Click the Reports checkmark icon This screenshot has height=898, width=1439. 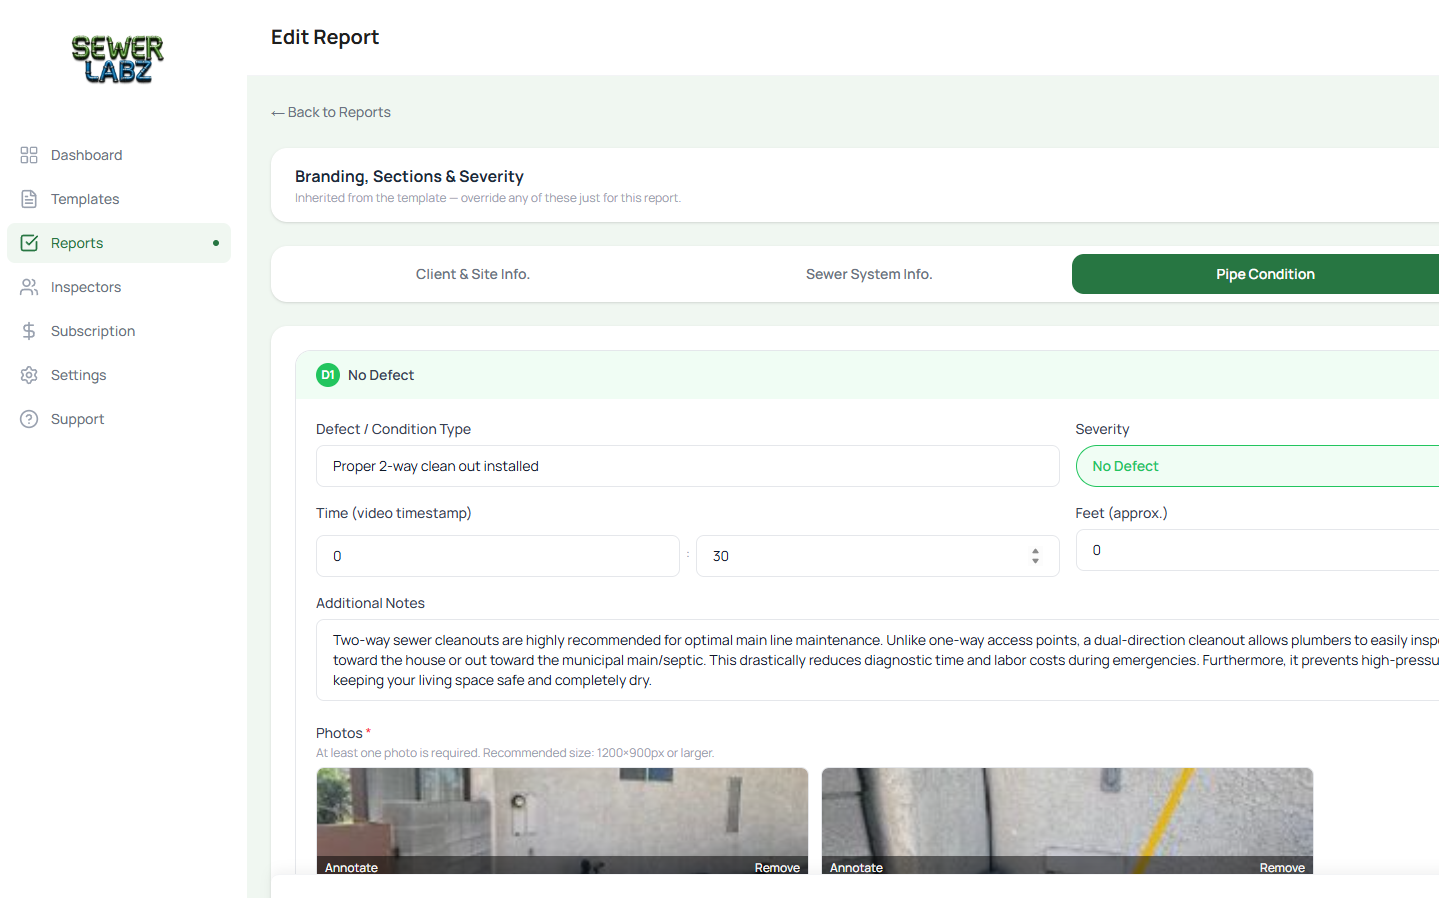[29, 243]
